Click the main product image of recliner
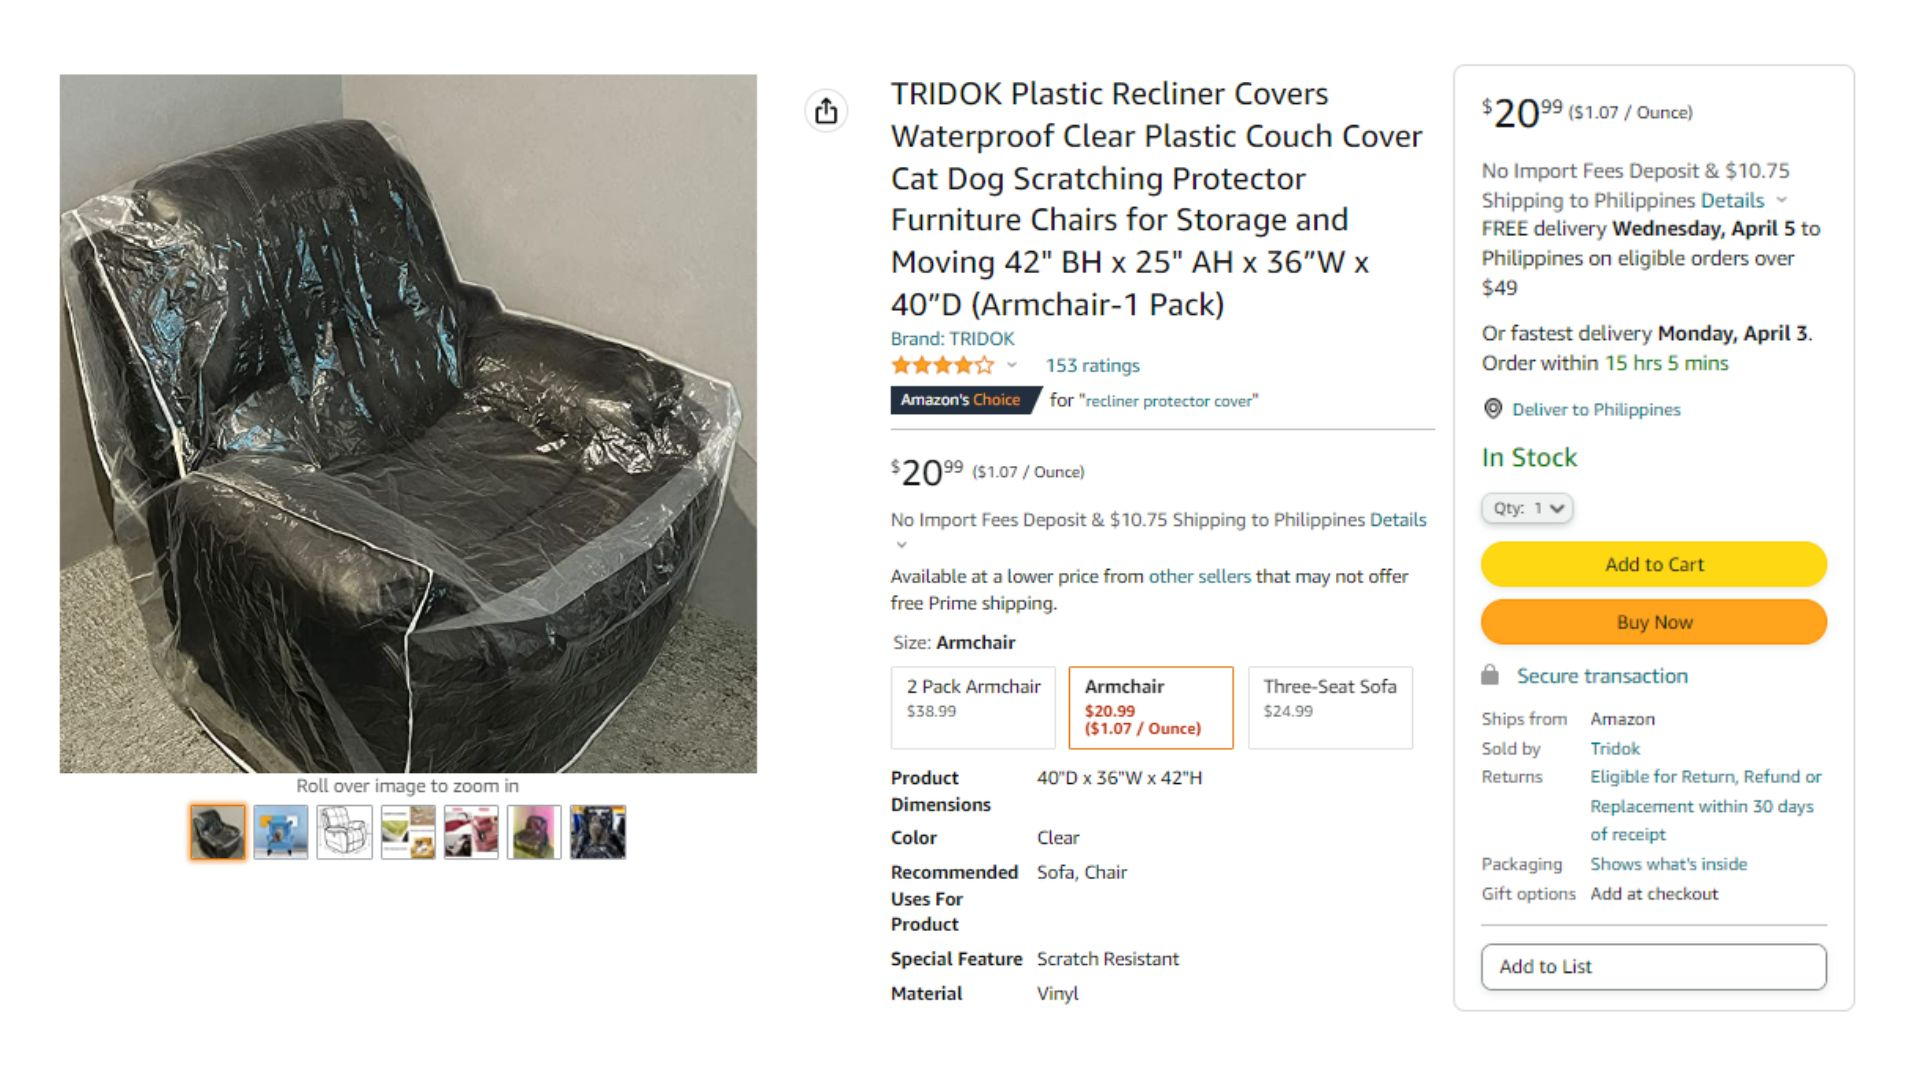This screenshot has width=1920, height=1080. click(x=408, y=423)
